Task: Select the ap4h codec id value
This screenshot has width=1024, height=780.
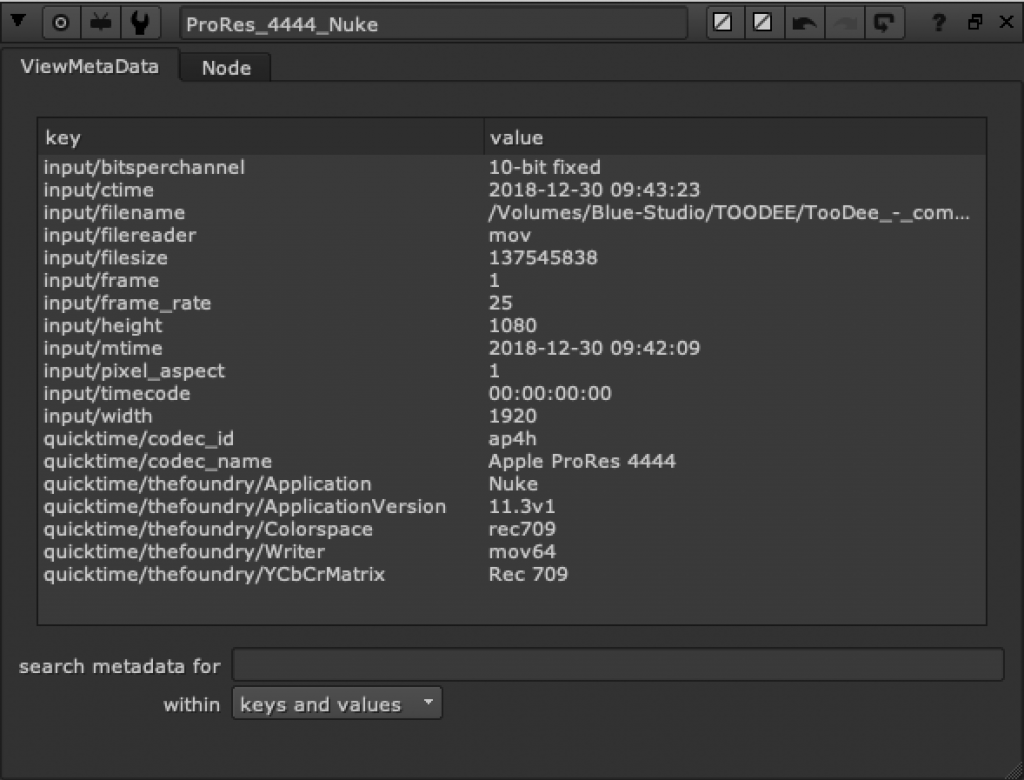Action: [x=513, y=438]
